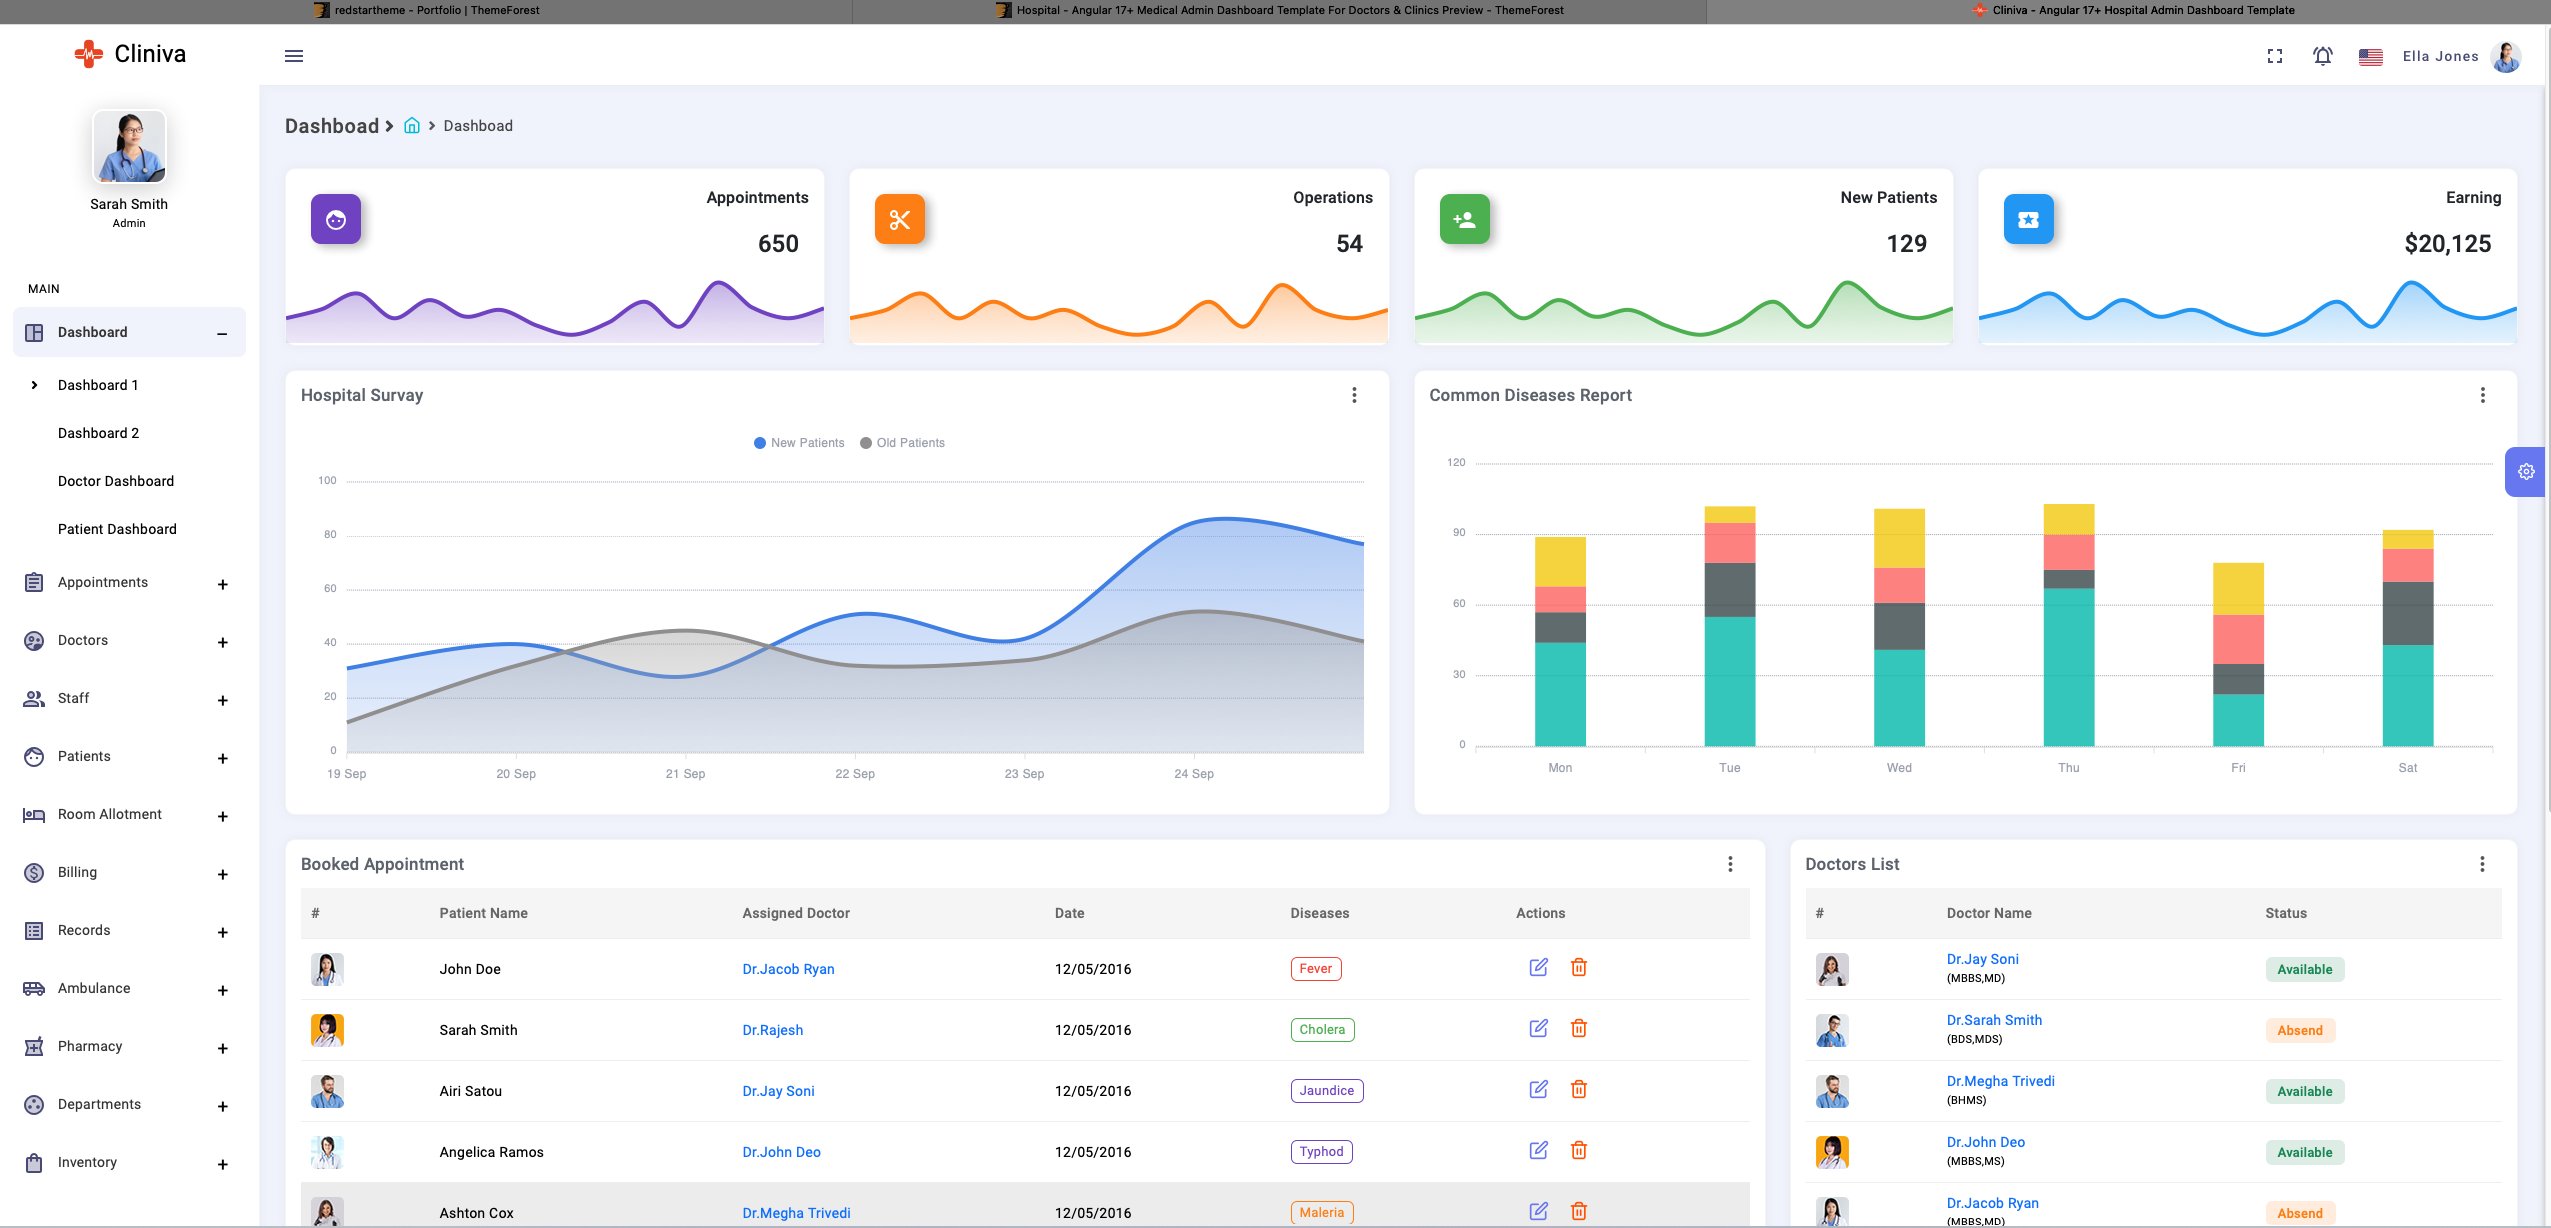Open the settings gear side panel
The image size is (2551, 1228).
2526,472
